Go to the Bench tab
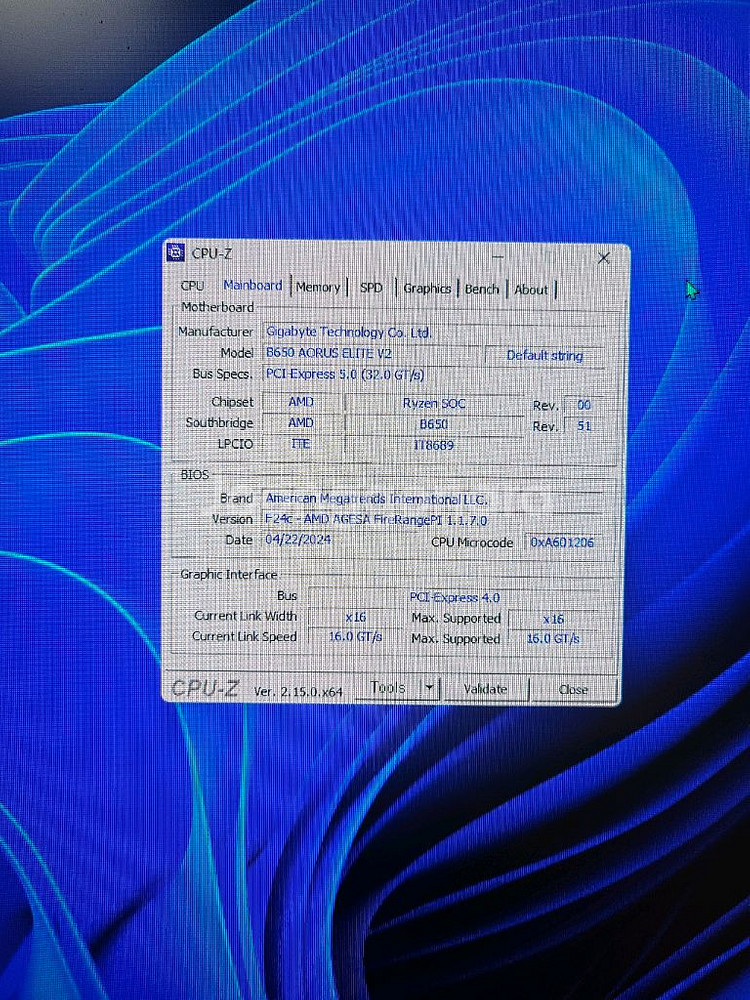This screenshot has height=1000, width=750. point(482,289)
